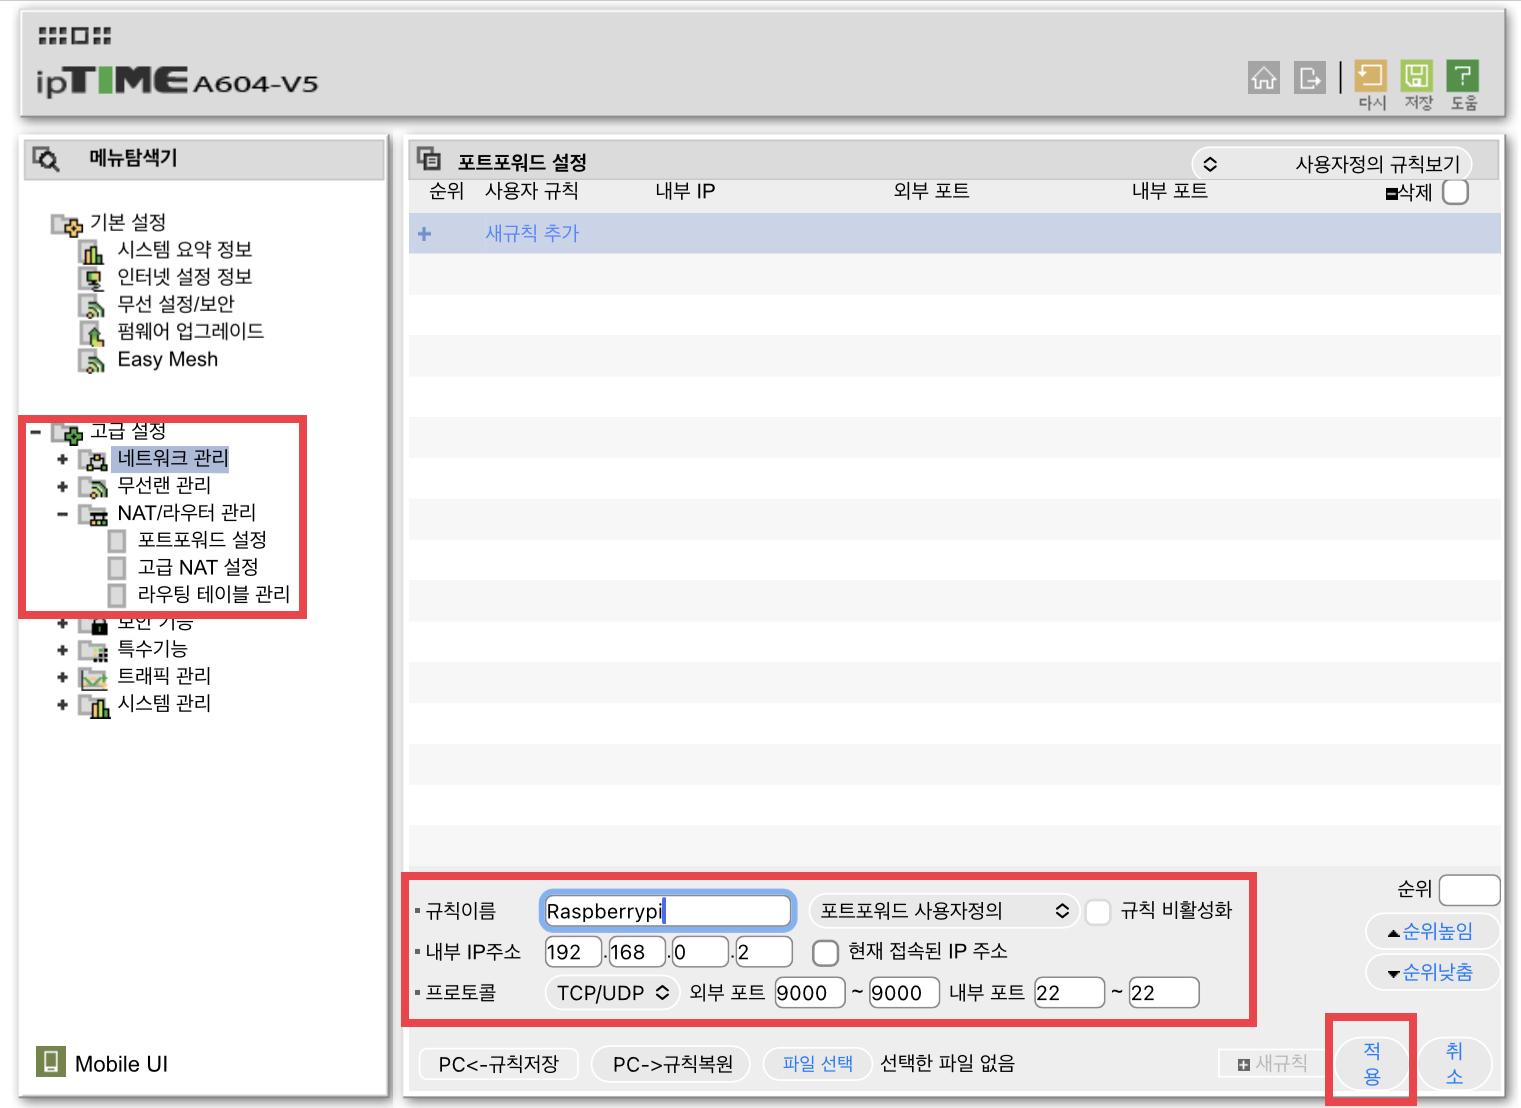Click the green 저장 save icon
The image size is (1521, 1108).
[1417, 77]
